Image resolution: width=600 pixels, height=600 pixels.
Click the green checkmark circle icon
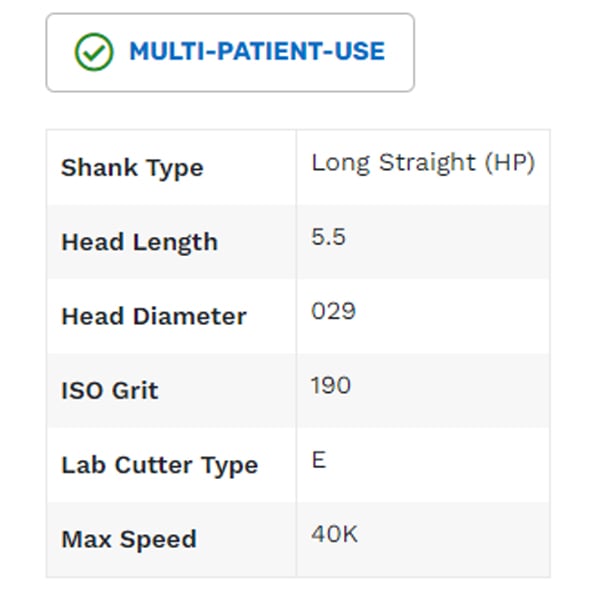[94, 52]
